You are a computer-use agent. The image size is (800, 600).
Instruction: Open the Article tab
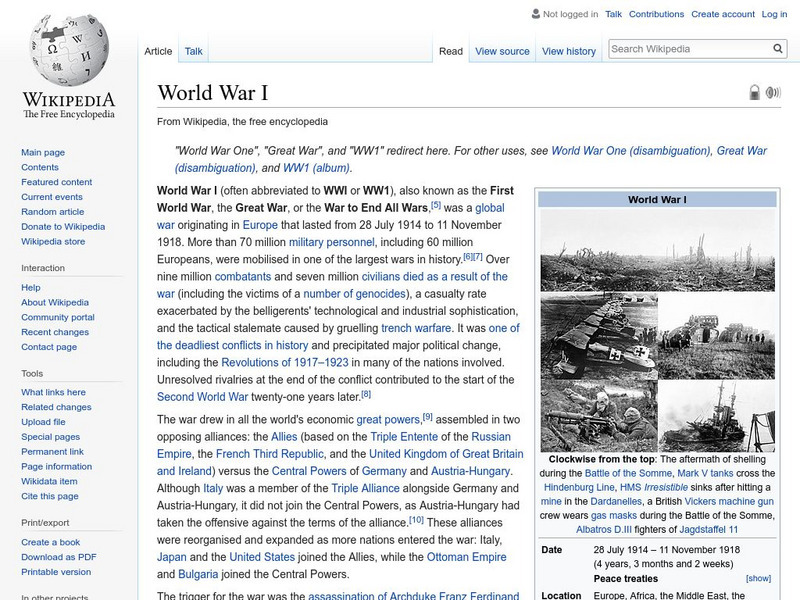pyautogui.click(x=158, y=51)
